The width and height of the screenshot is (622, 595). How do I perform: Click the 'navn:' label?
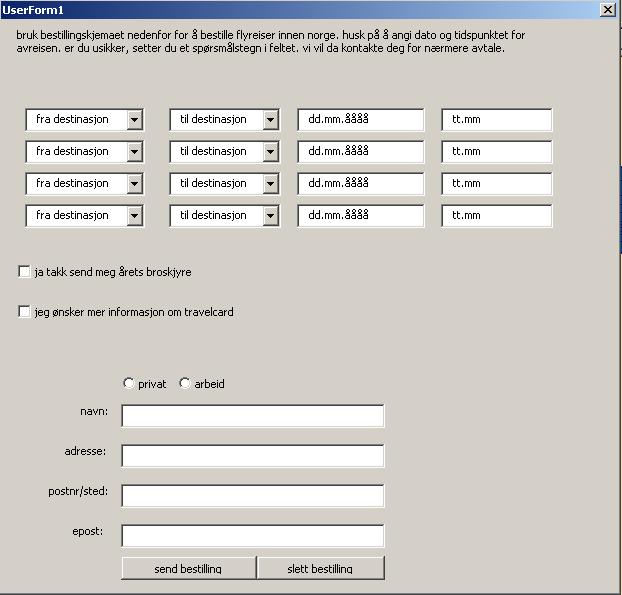(94, 411)
